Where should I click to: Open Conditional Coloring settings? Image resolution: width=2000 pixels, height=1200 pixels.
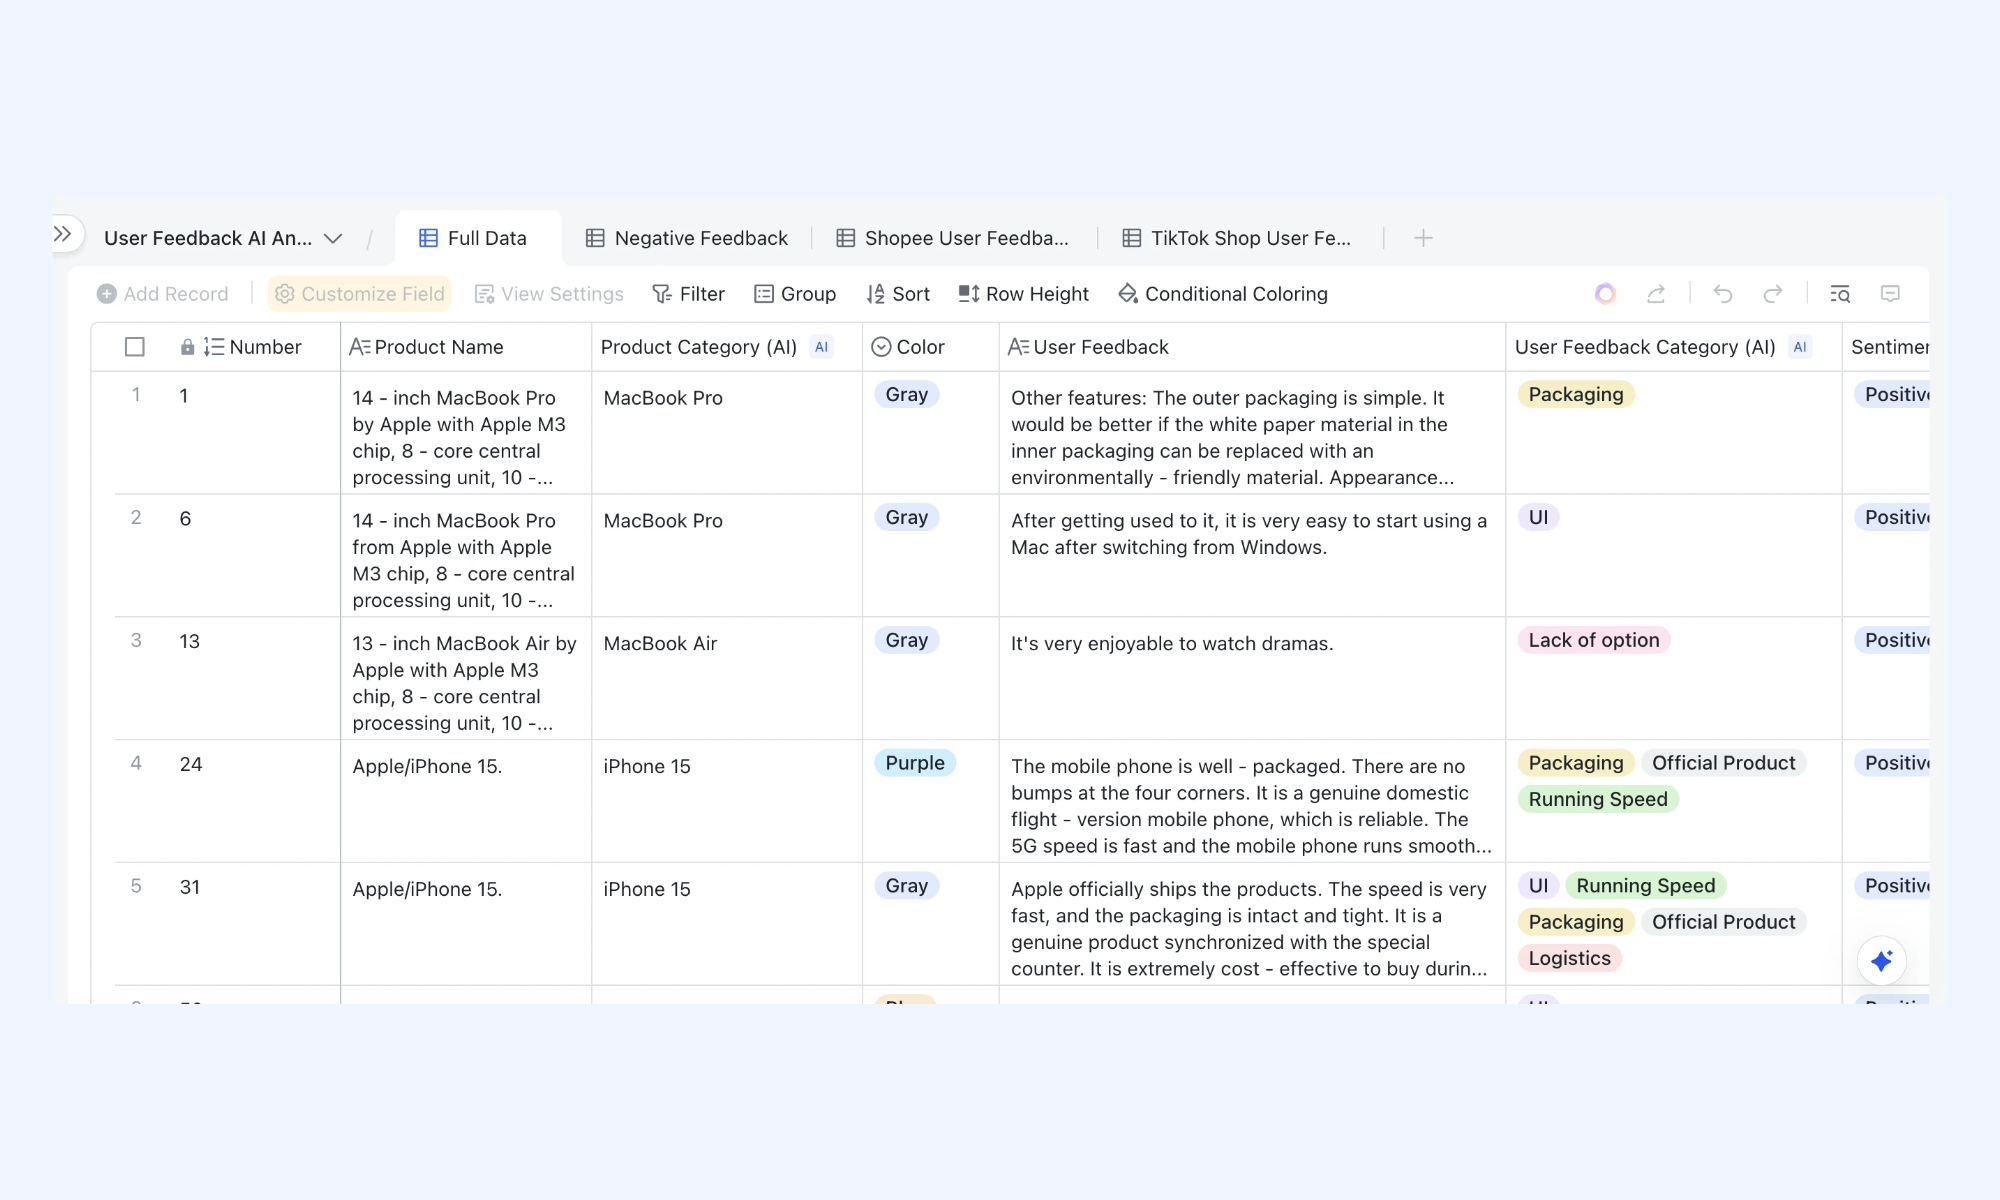tap(1223, 294)
